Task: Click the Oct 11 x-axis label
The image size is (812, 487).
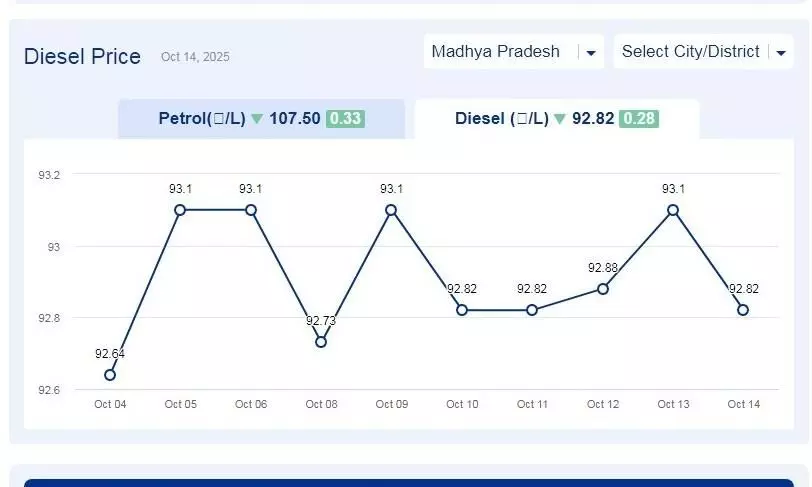Action: point(532,404)
